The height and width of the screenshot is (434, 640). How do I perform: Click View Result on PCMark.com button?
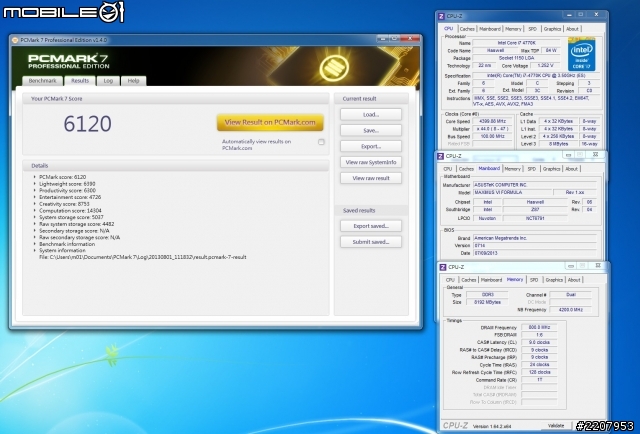pyautogui.click(x=270, y=122)
